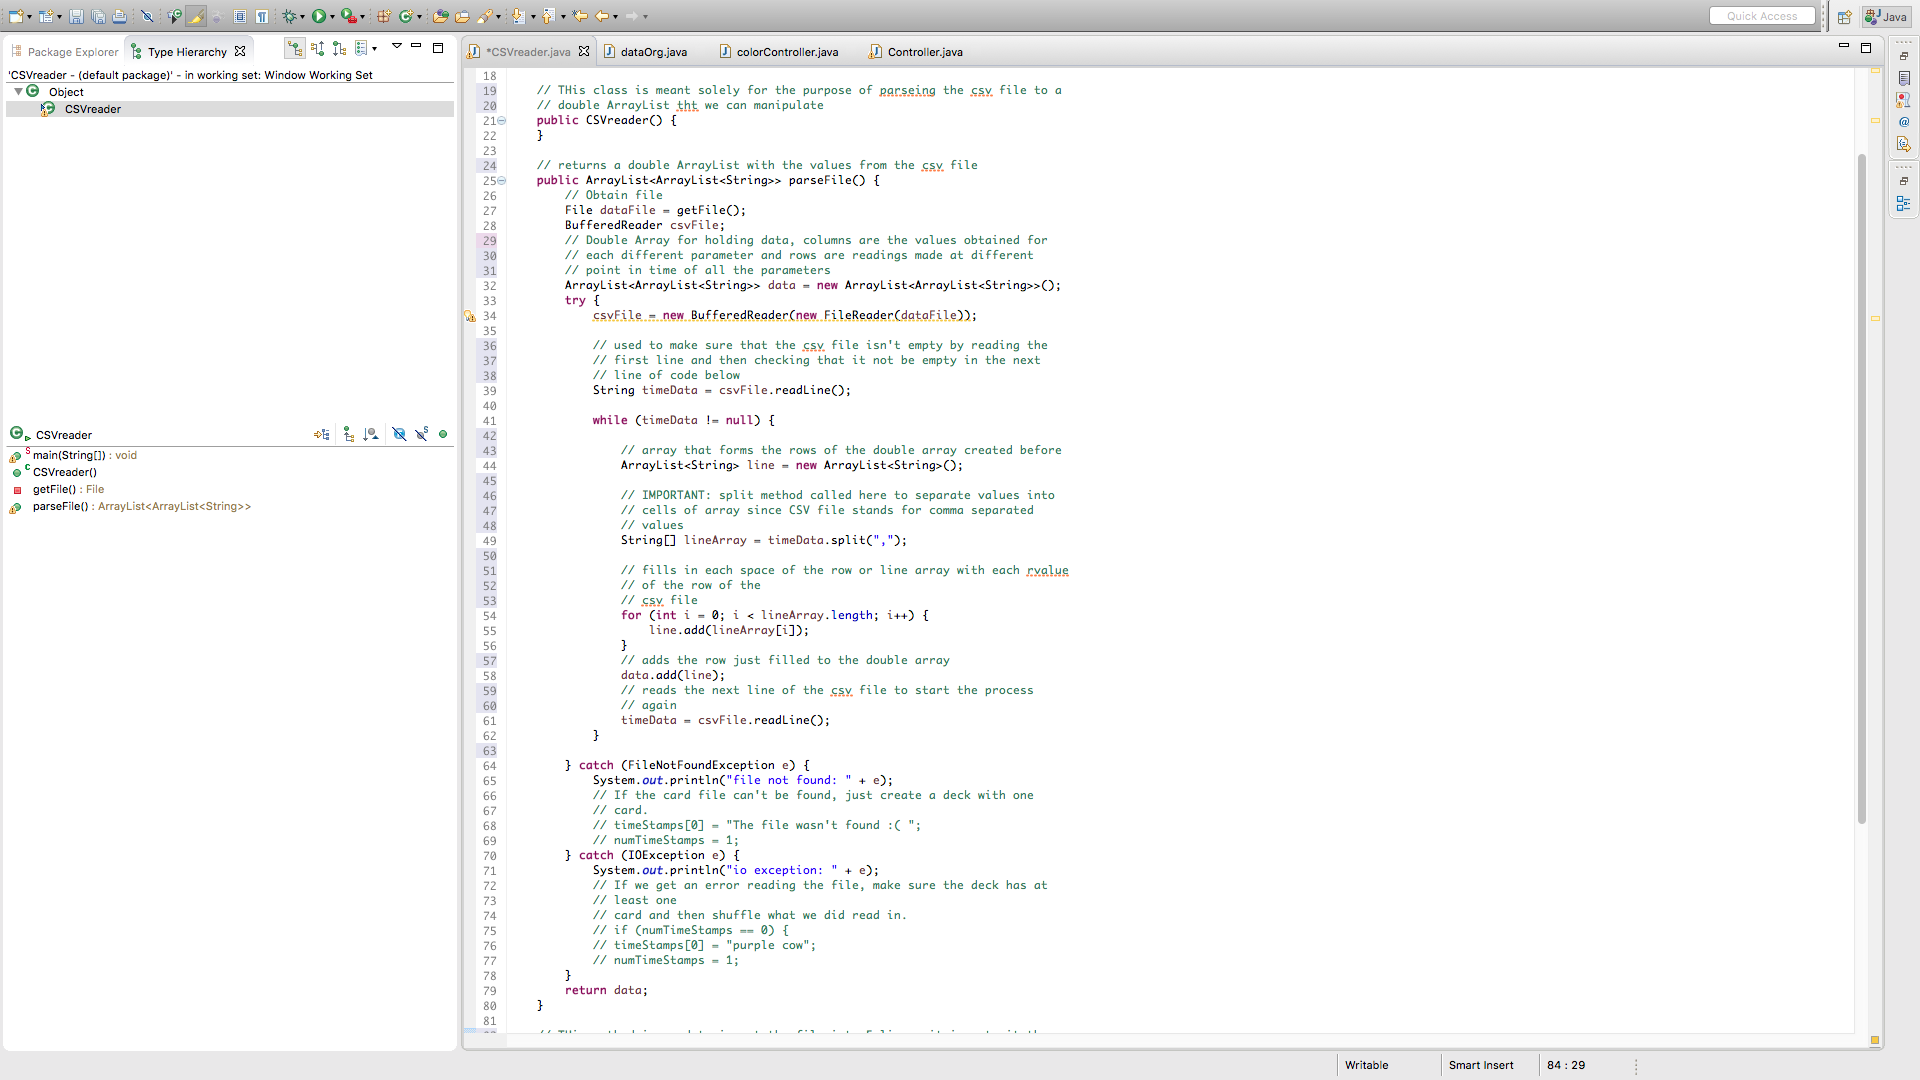Click the Next Annotation arrow icon
Viewport: 1920px width, 1080px height.
[x=517, y=16]
